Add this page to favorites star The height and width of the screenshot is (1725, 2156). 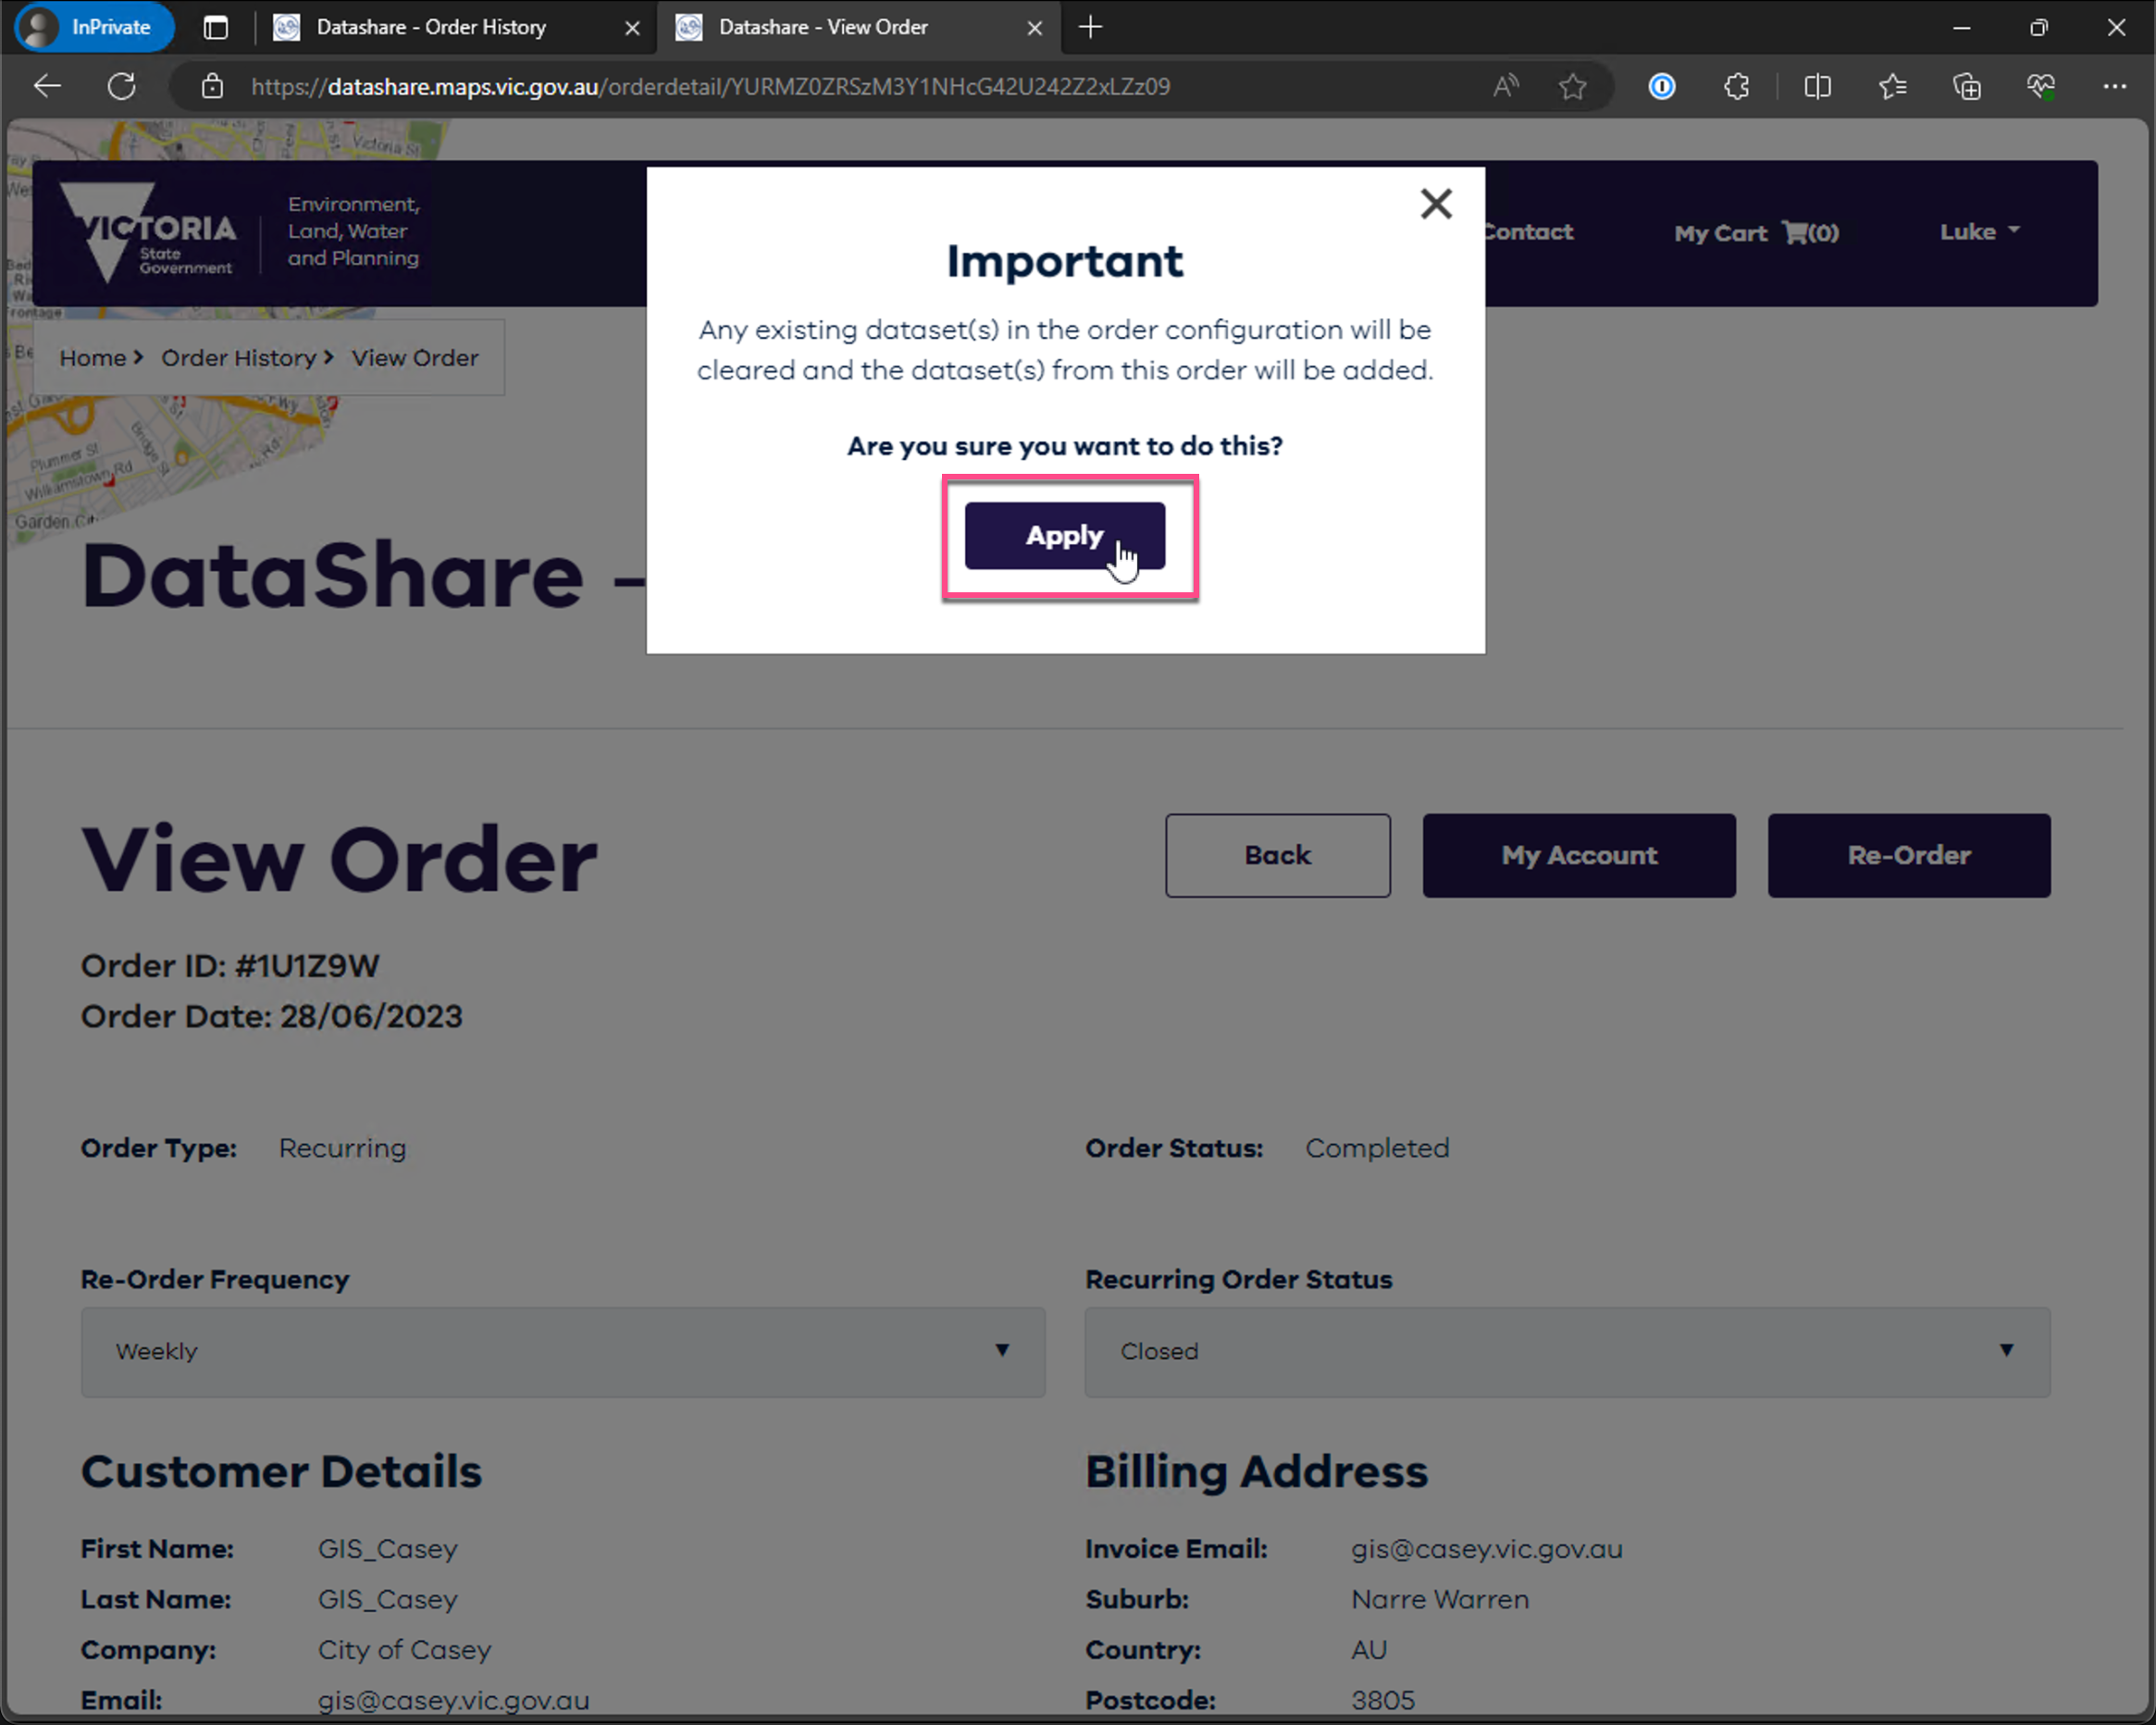point(1573,86)
